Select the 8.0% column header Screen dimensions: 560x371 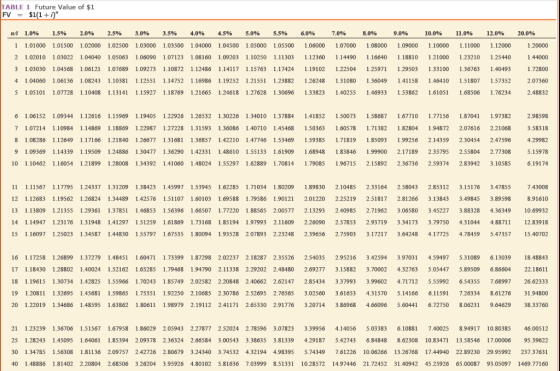point(370,34)
